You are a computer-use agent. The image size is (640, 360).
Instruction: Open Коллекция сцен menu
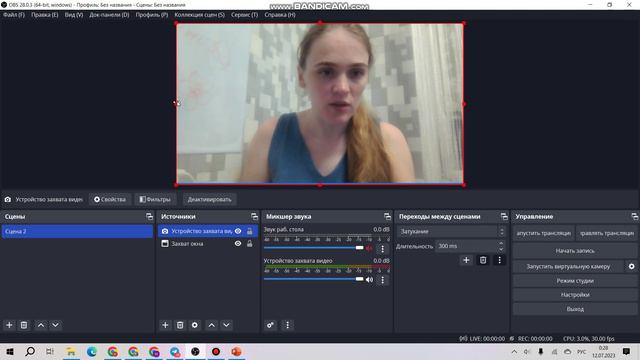[200, 15]
